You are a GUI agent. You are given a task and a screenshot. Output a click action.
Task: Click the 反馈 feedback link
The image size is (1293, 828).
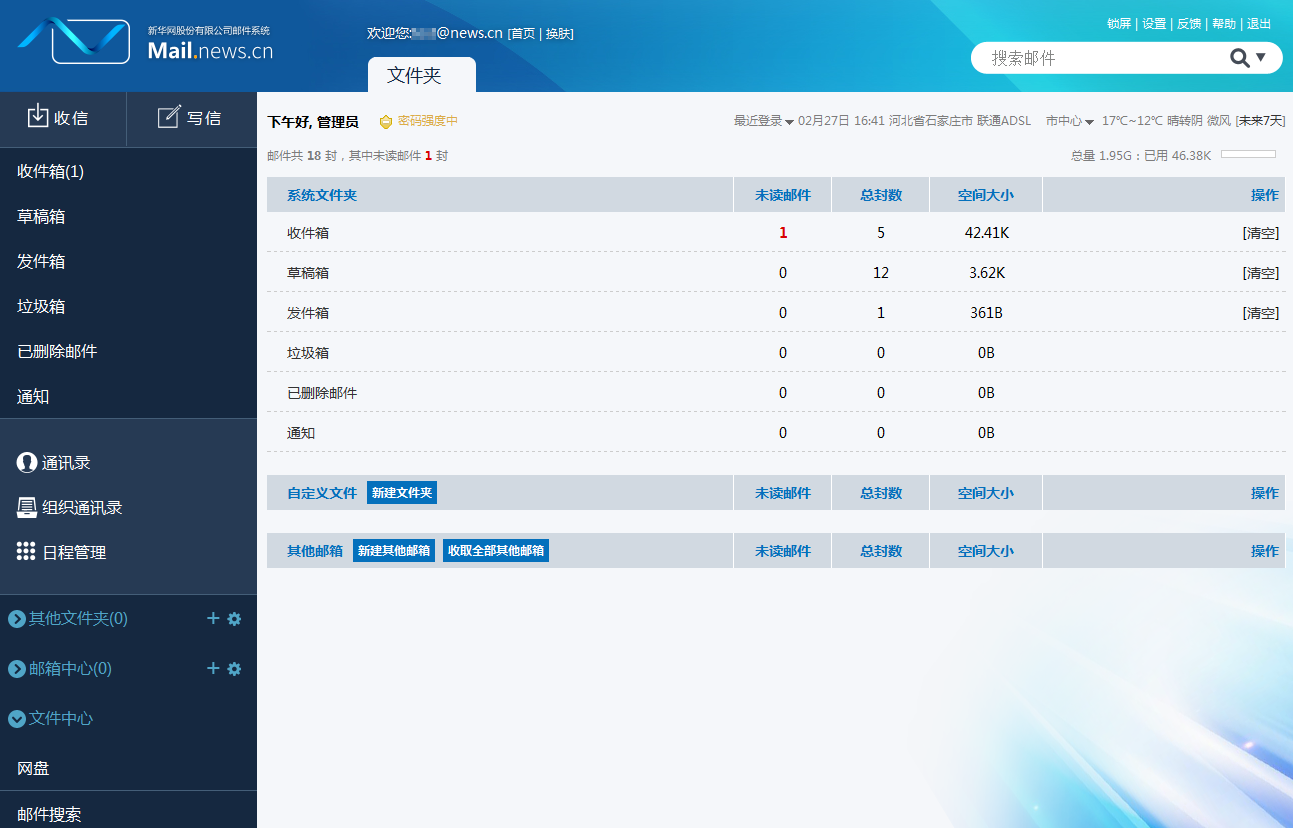pos(1189,24)
